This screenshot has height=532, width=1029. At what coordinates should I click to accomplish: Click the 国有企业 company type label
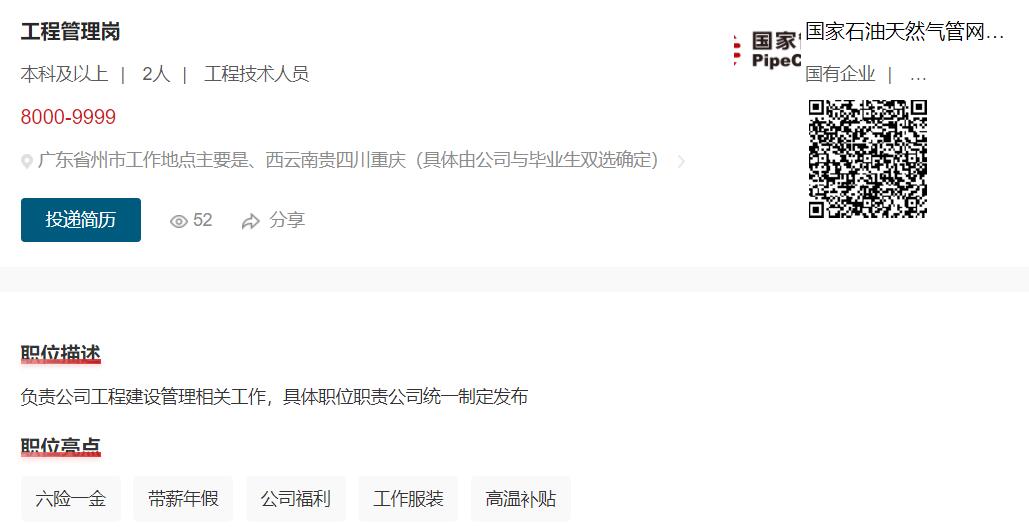[x=840, y=74]
